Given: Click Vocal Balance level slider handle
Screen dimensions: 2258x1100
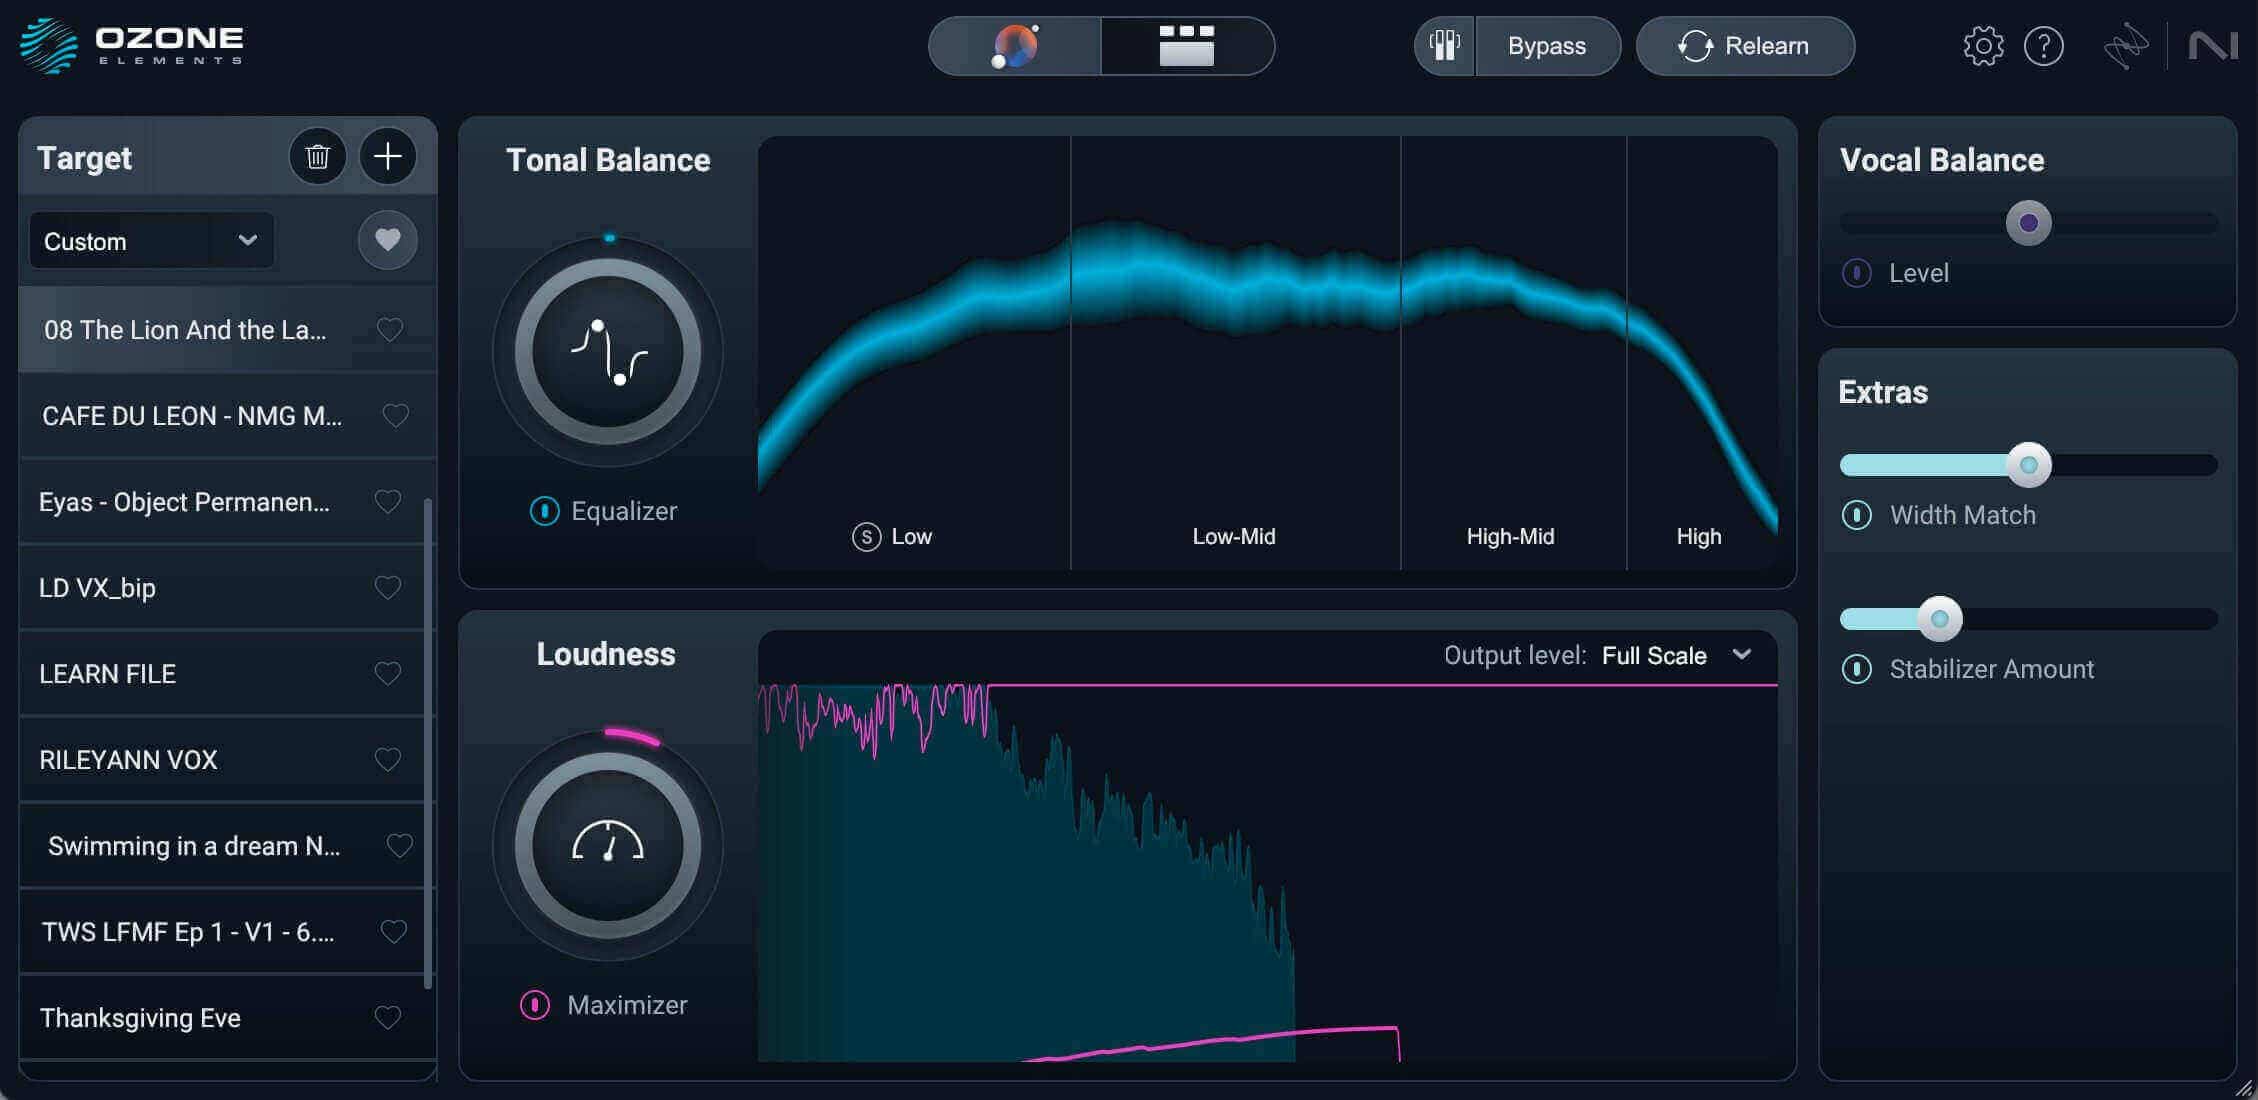Looking at the screenshot, I should tap(2029, 223).
